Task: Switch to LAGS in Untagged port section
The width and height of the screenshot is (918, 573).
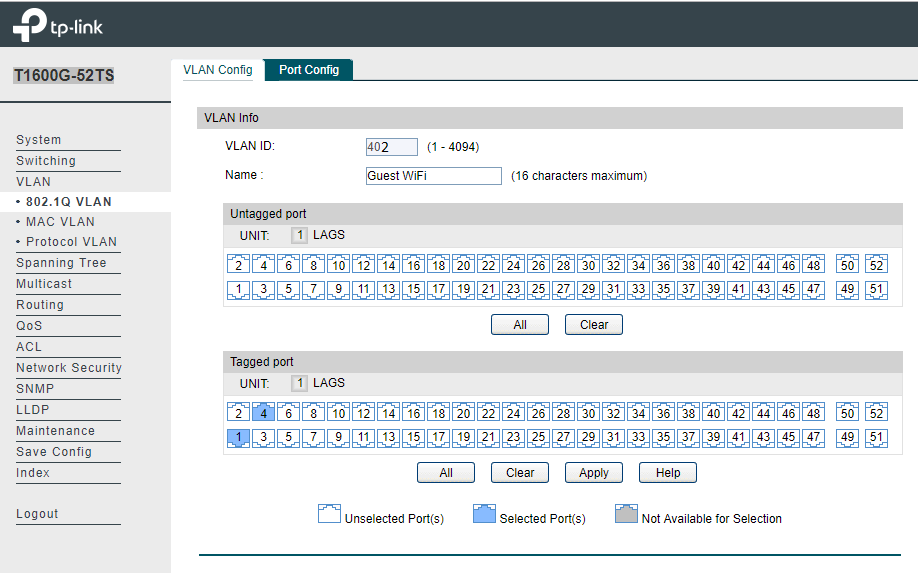Action: point(329,235)
